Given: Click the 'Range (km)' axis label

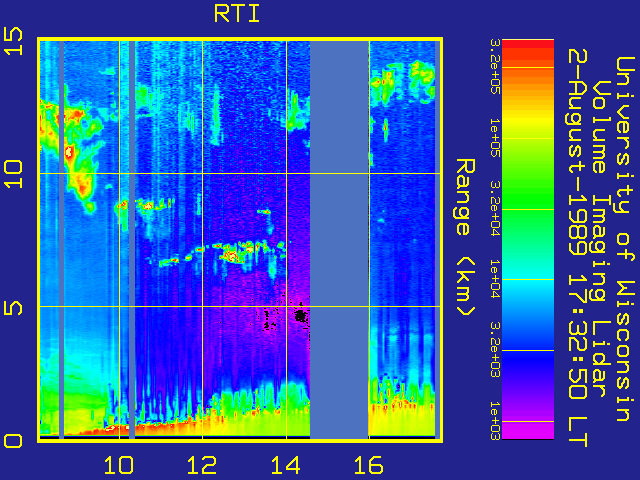Looking at the screenshot, I should 465,237.
